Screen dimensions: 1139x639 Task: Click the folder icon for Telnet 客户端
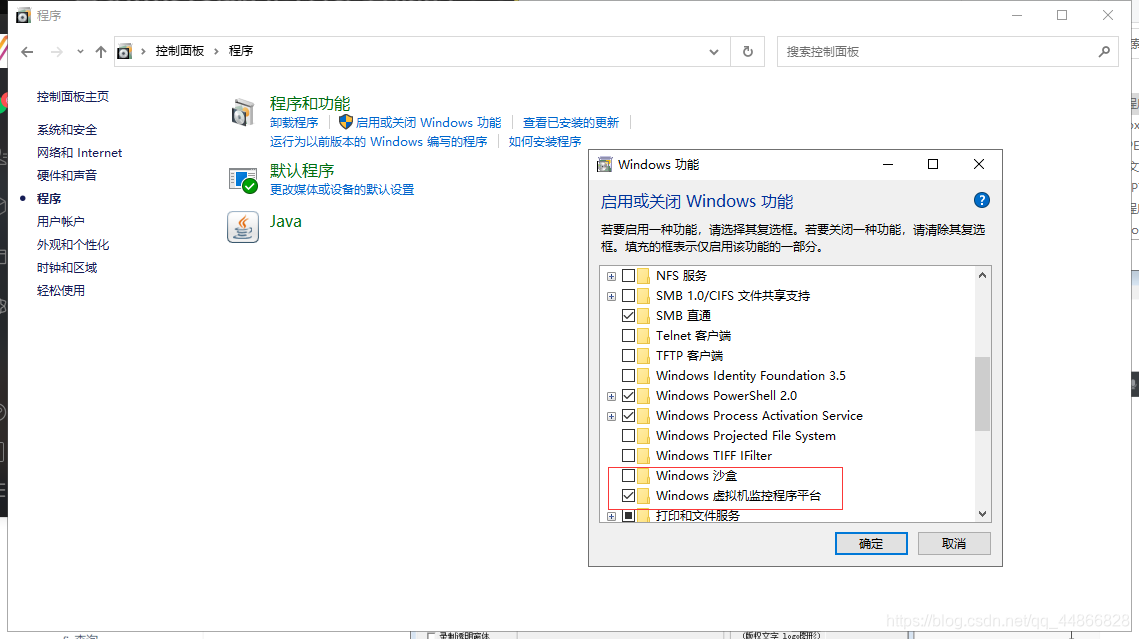[643, 335]
